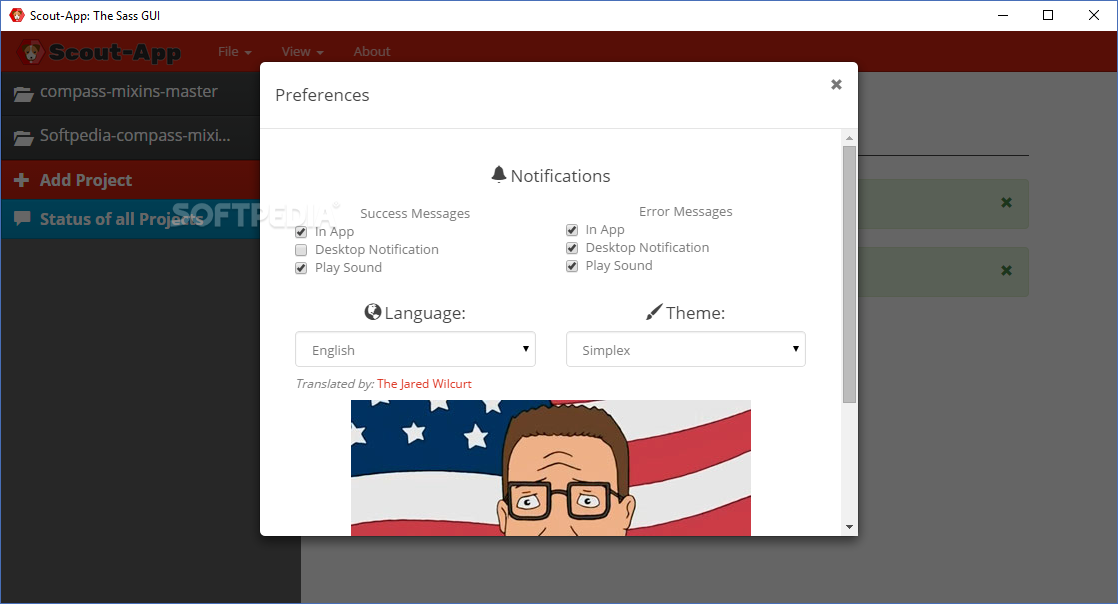Open The Jared Wilcurt translator link
The image size is (1118, 604).
[x=424, y=384]
